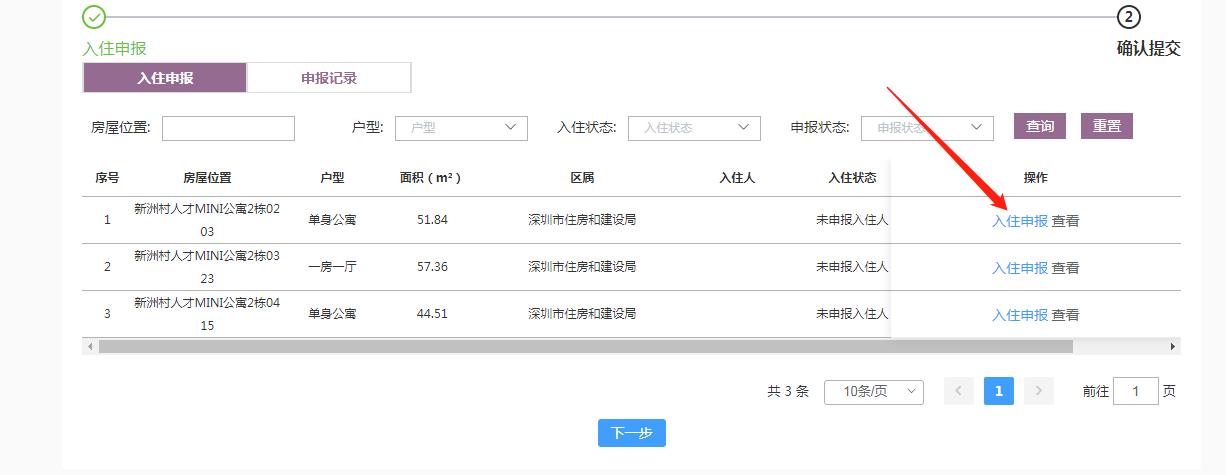Click 入住申报 link for row 1
1226x475 pixels.
[1019, 221]
